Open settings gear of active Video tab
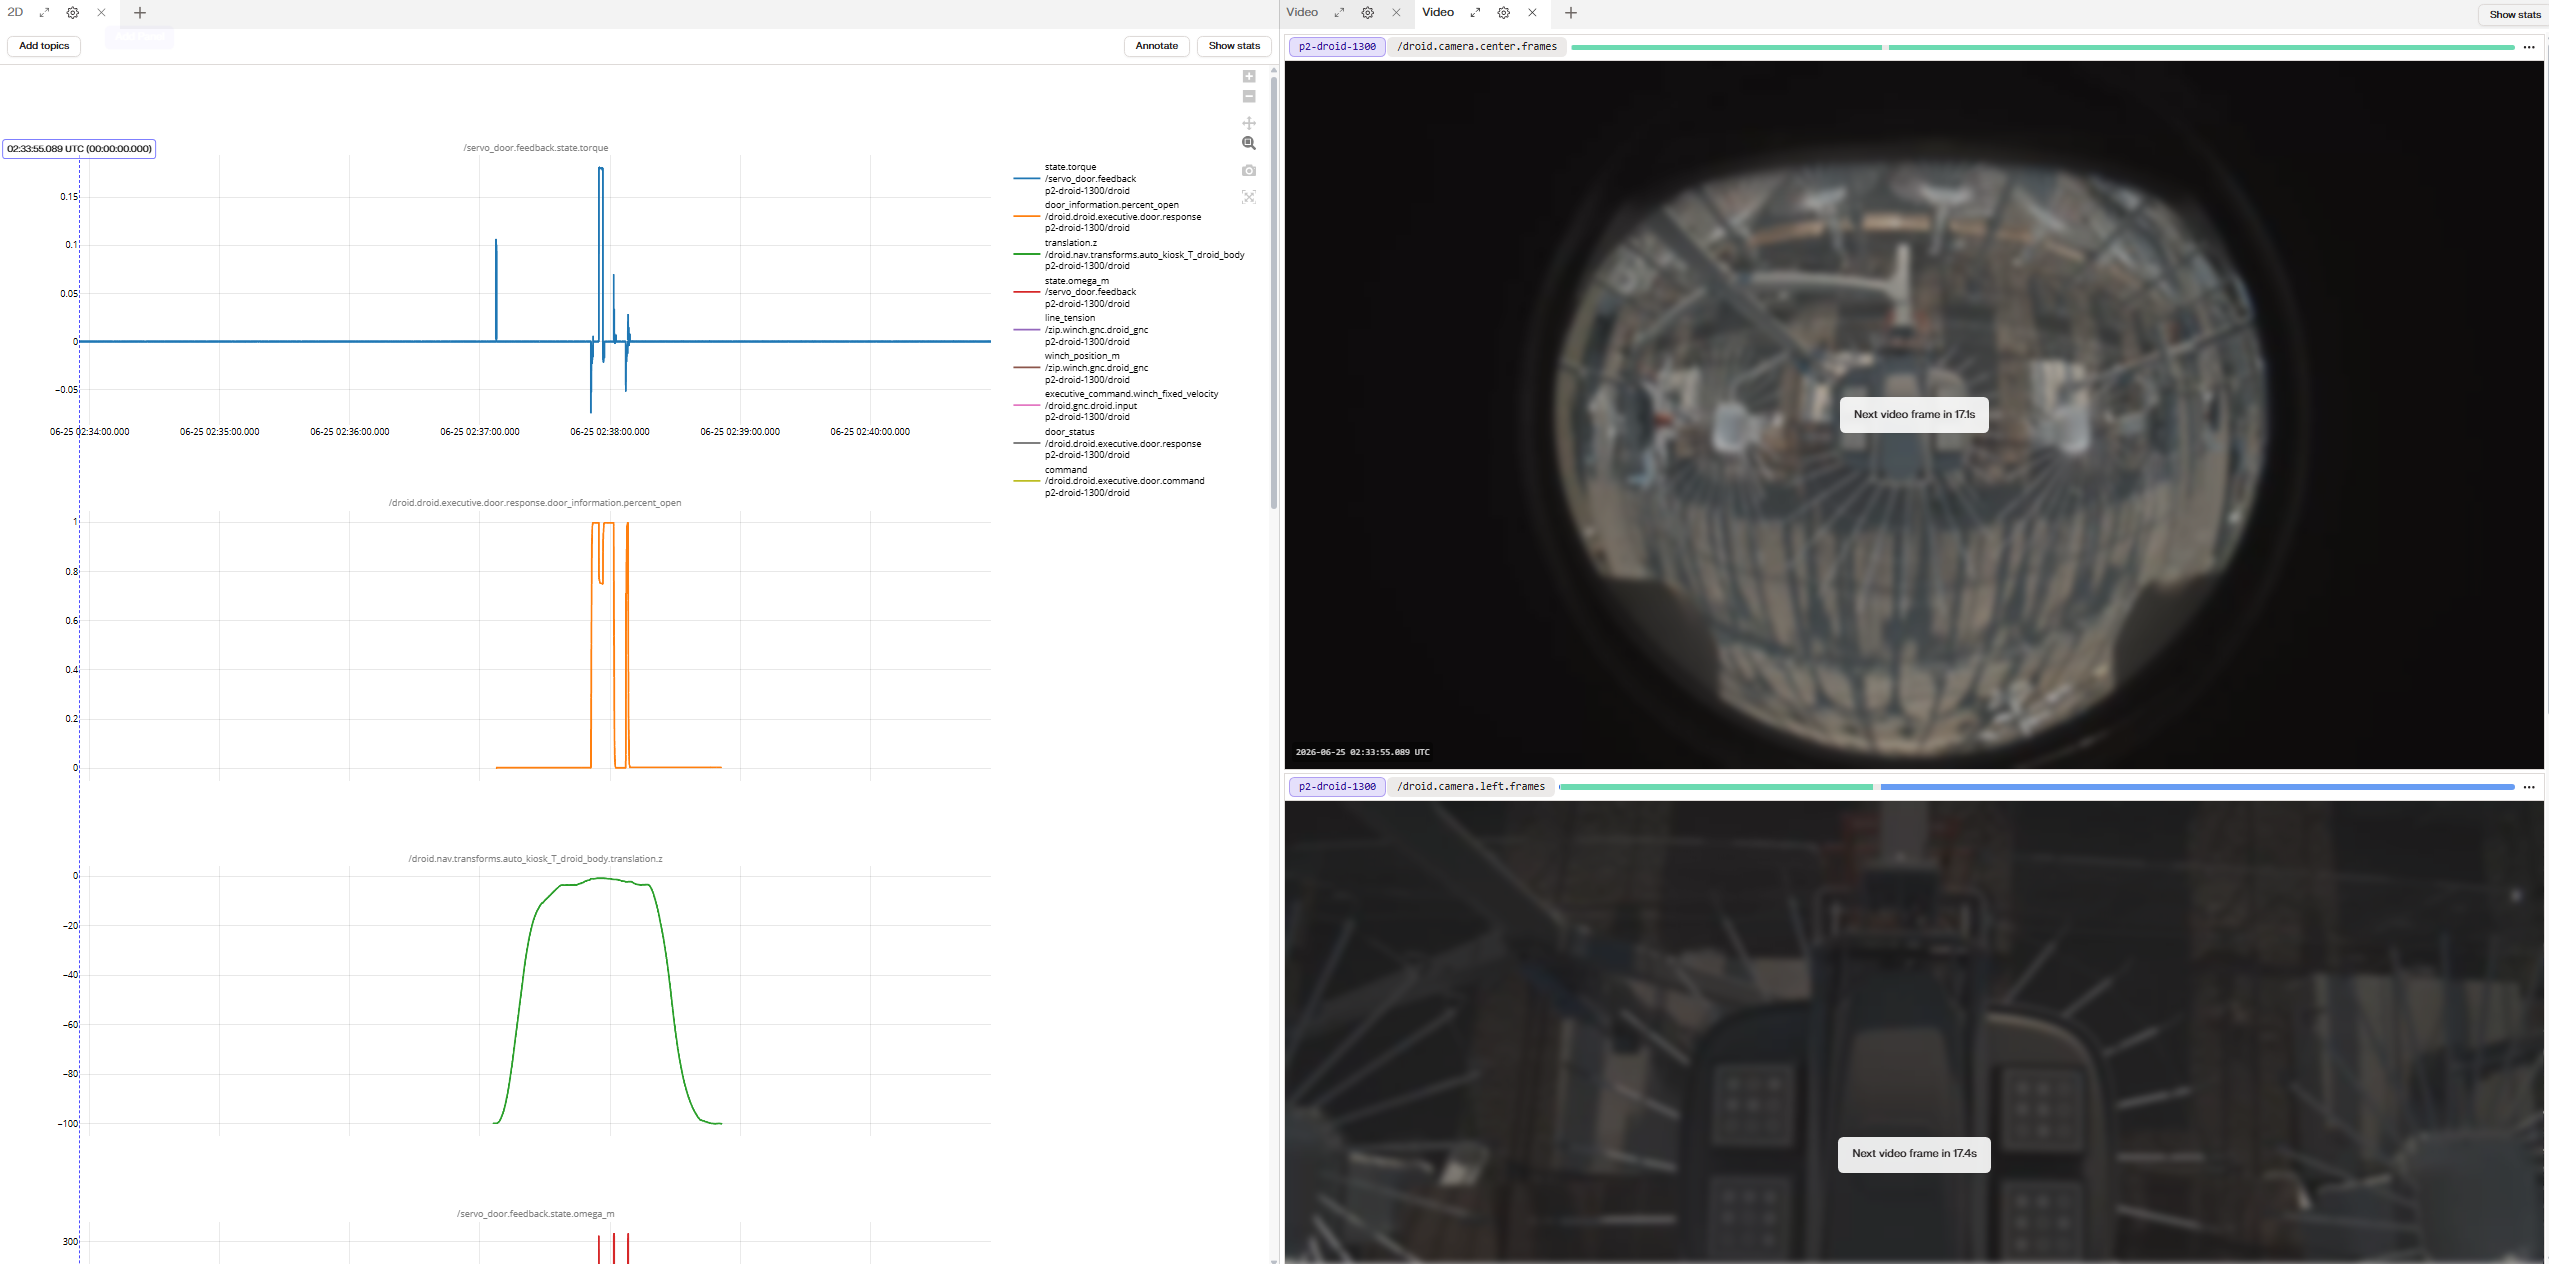 pos(1504,13)
